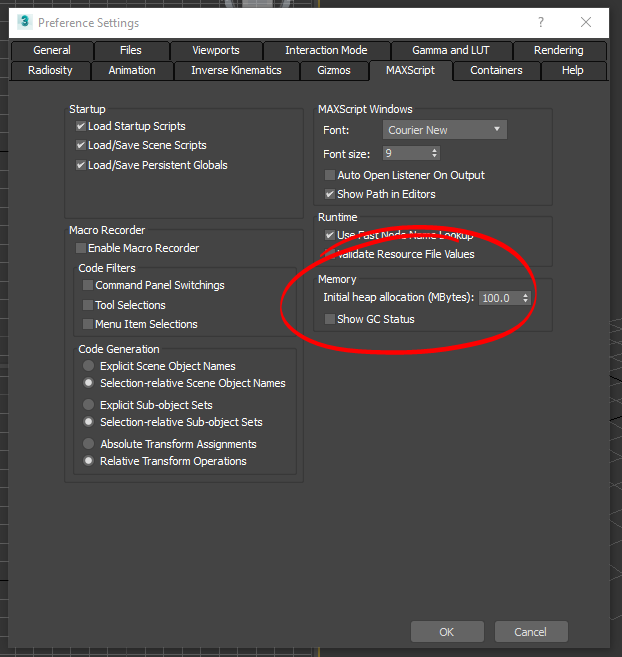The width and height of the screenshot is (622, 657).
Task: Click the Font size value field
Action: [407, 153]
